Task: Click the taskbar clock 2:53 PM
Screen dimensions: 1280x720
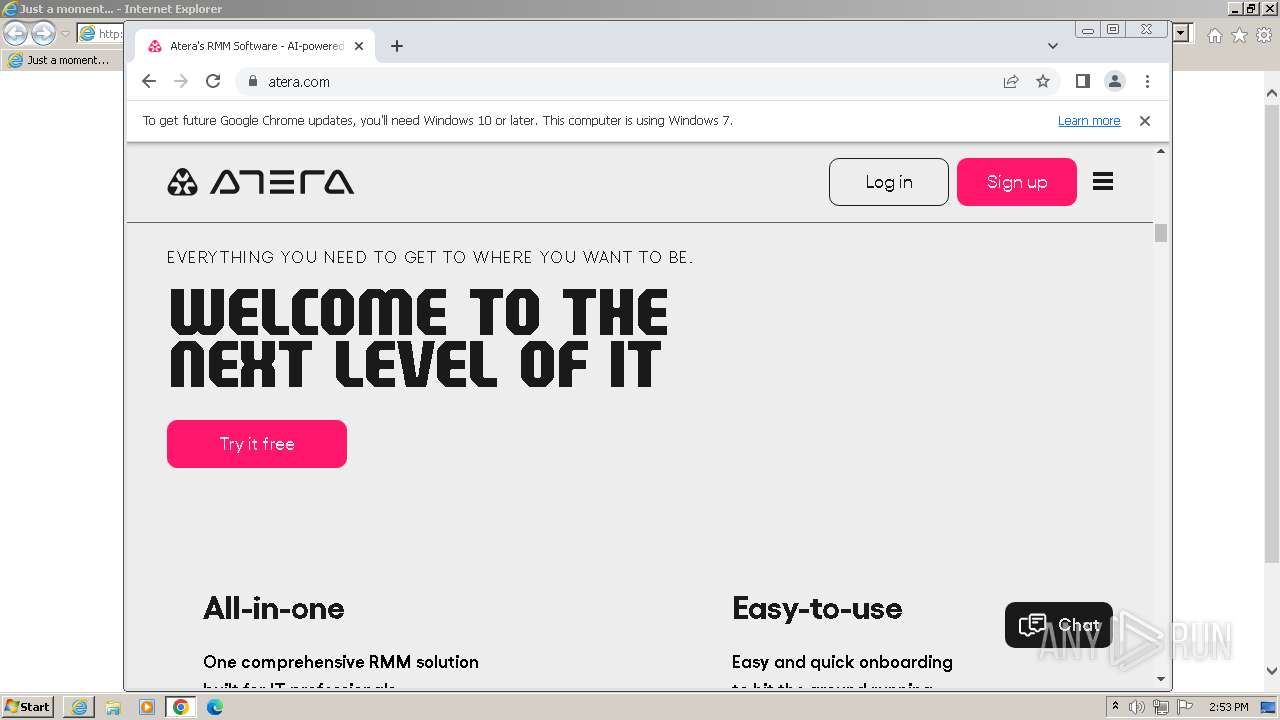Action: tap(1228, 707)
